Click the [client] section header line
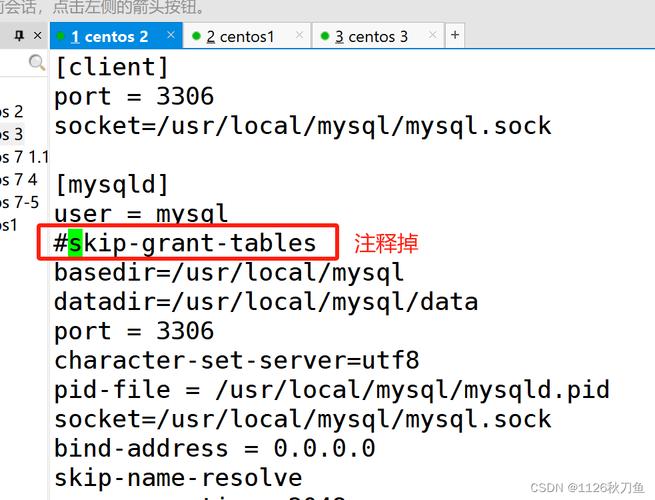655x500 pixels. 112,67
